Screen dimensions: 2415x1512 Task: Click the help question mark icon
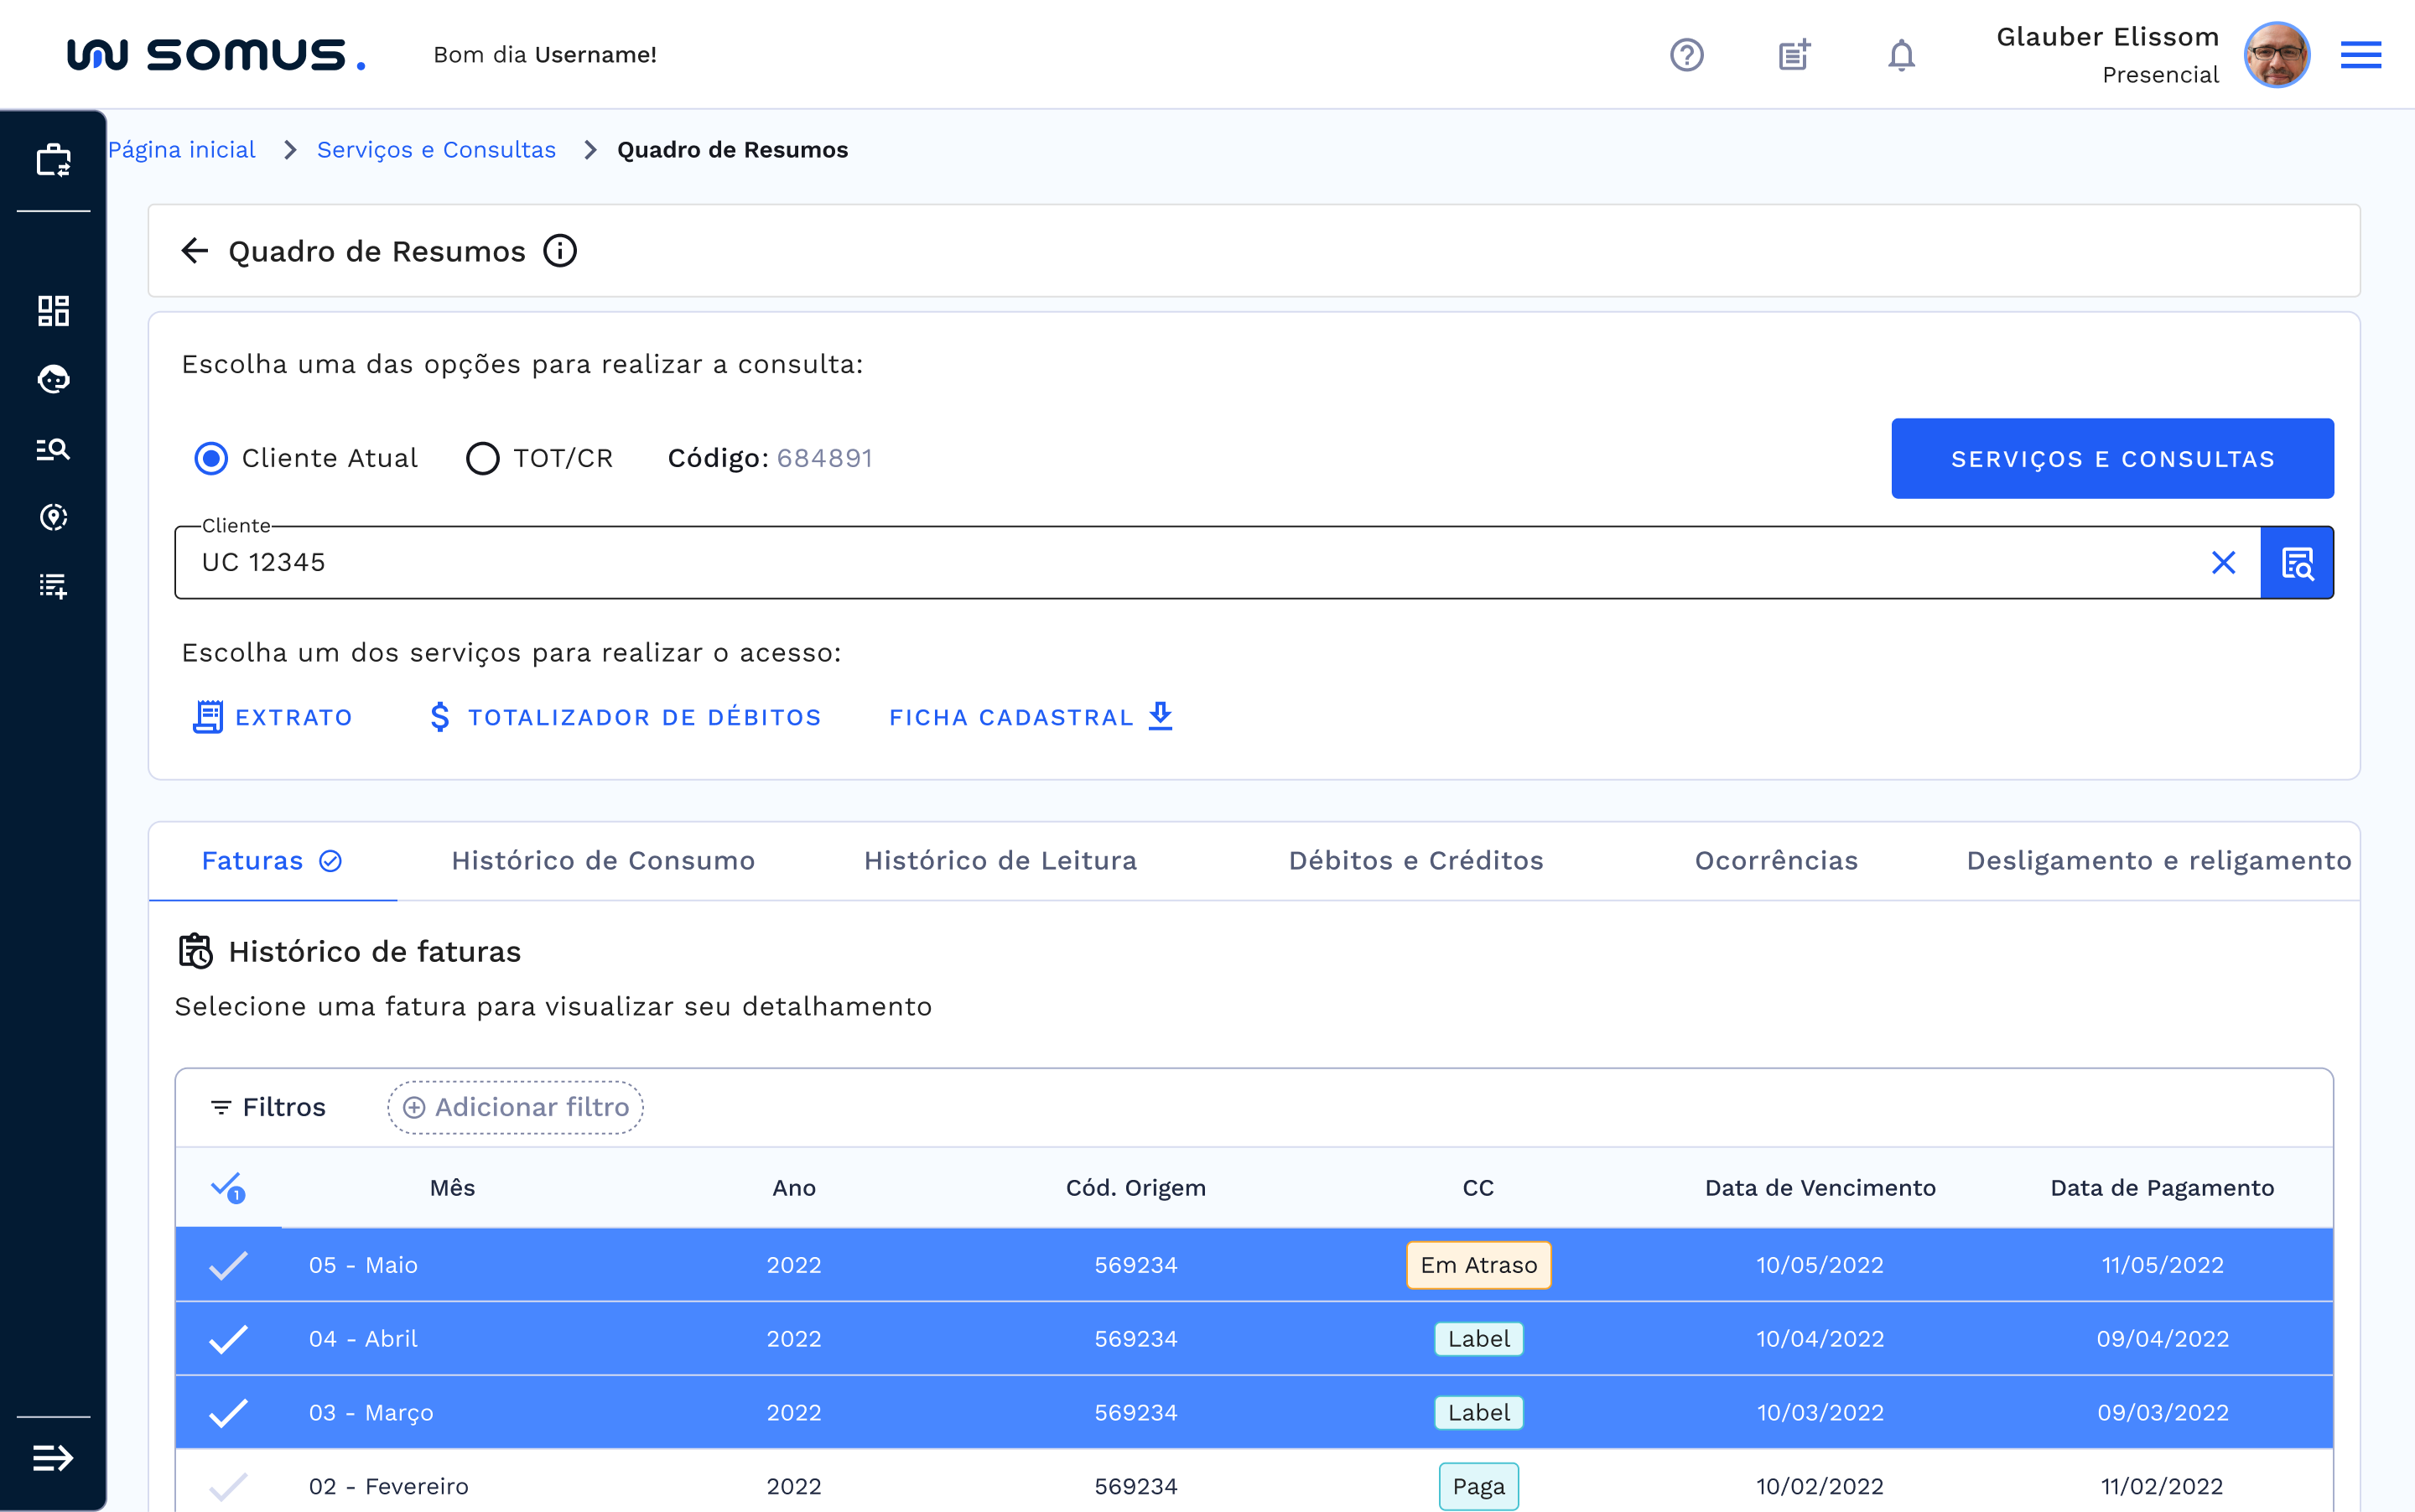click(x=1686, y=55)
